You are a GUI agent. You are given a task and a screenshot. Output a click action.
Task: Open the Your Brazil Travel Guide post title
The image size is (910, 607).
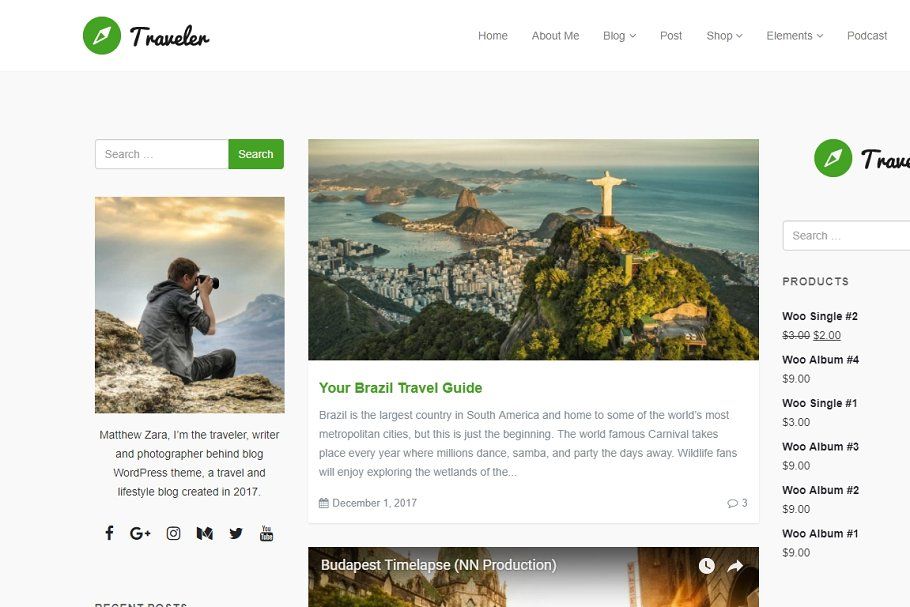pyautogui.click(x=400, y=388)
